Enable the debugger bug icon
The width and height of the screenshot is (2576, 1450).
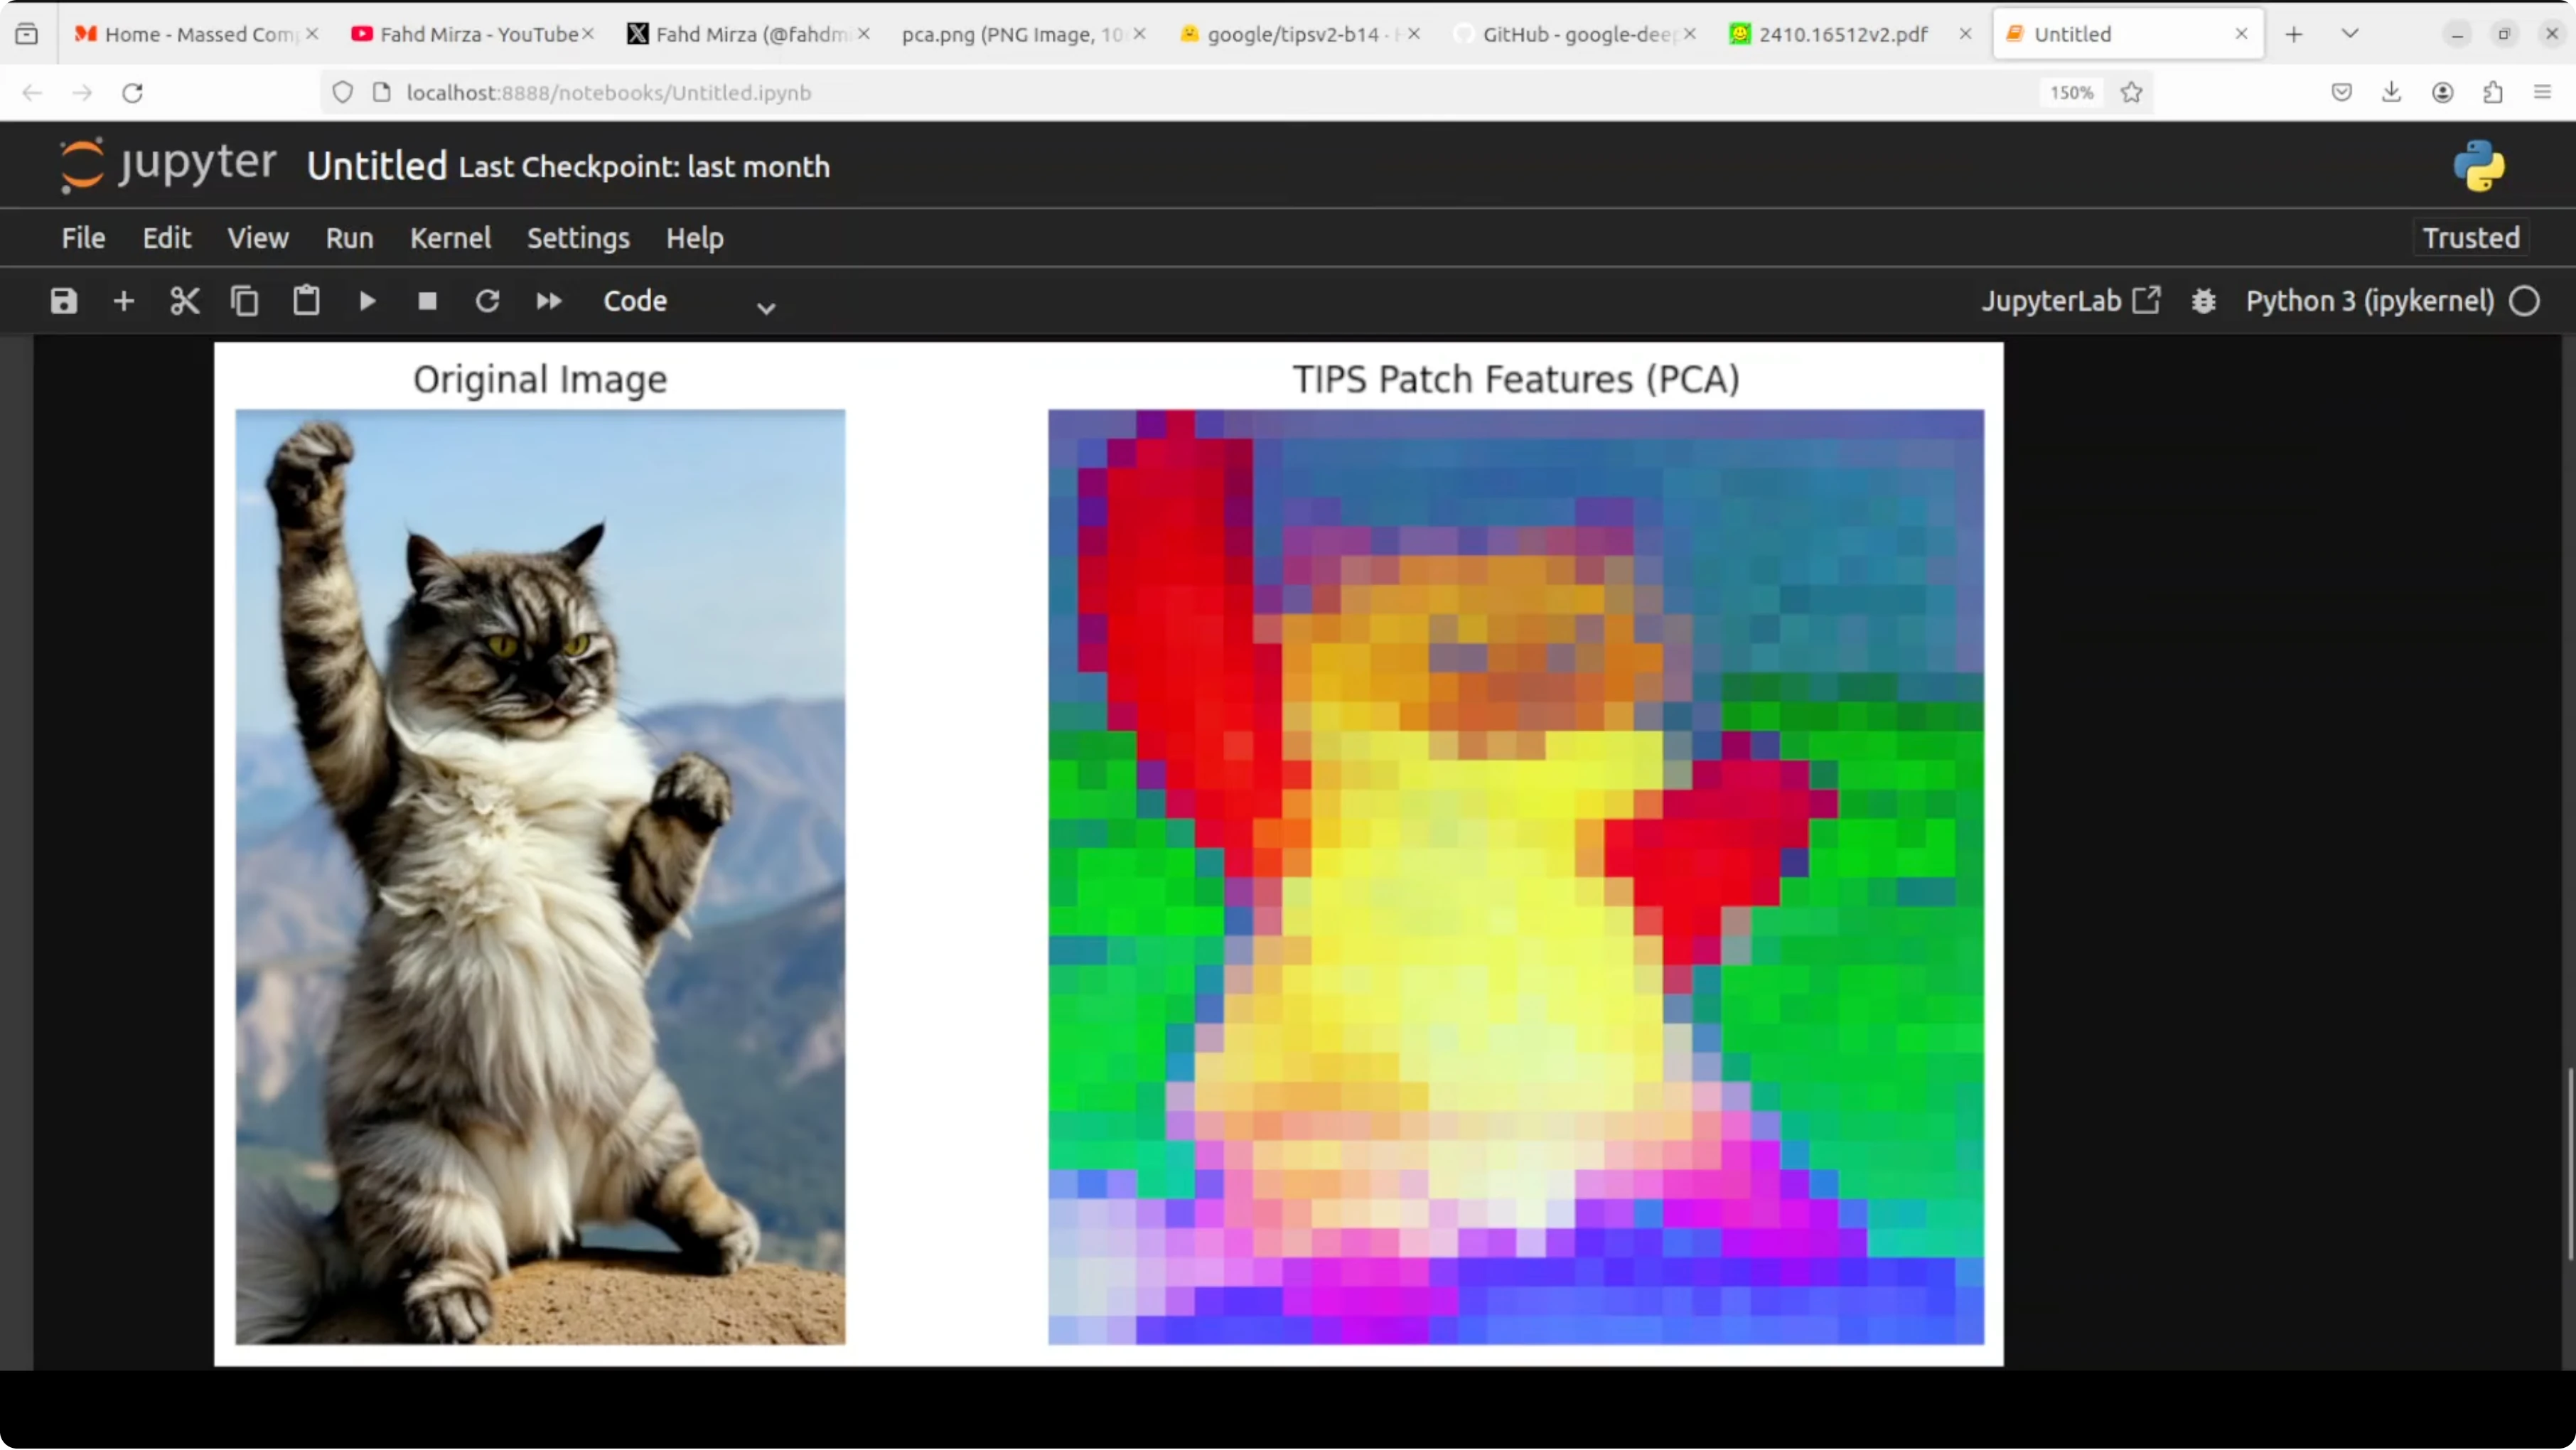(x=2204, y=301)
